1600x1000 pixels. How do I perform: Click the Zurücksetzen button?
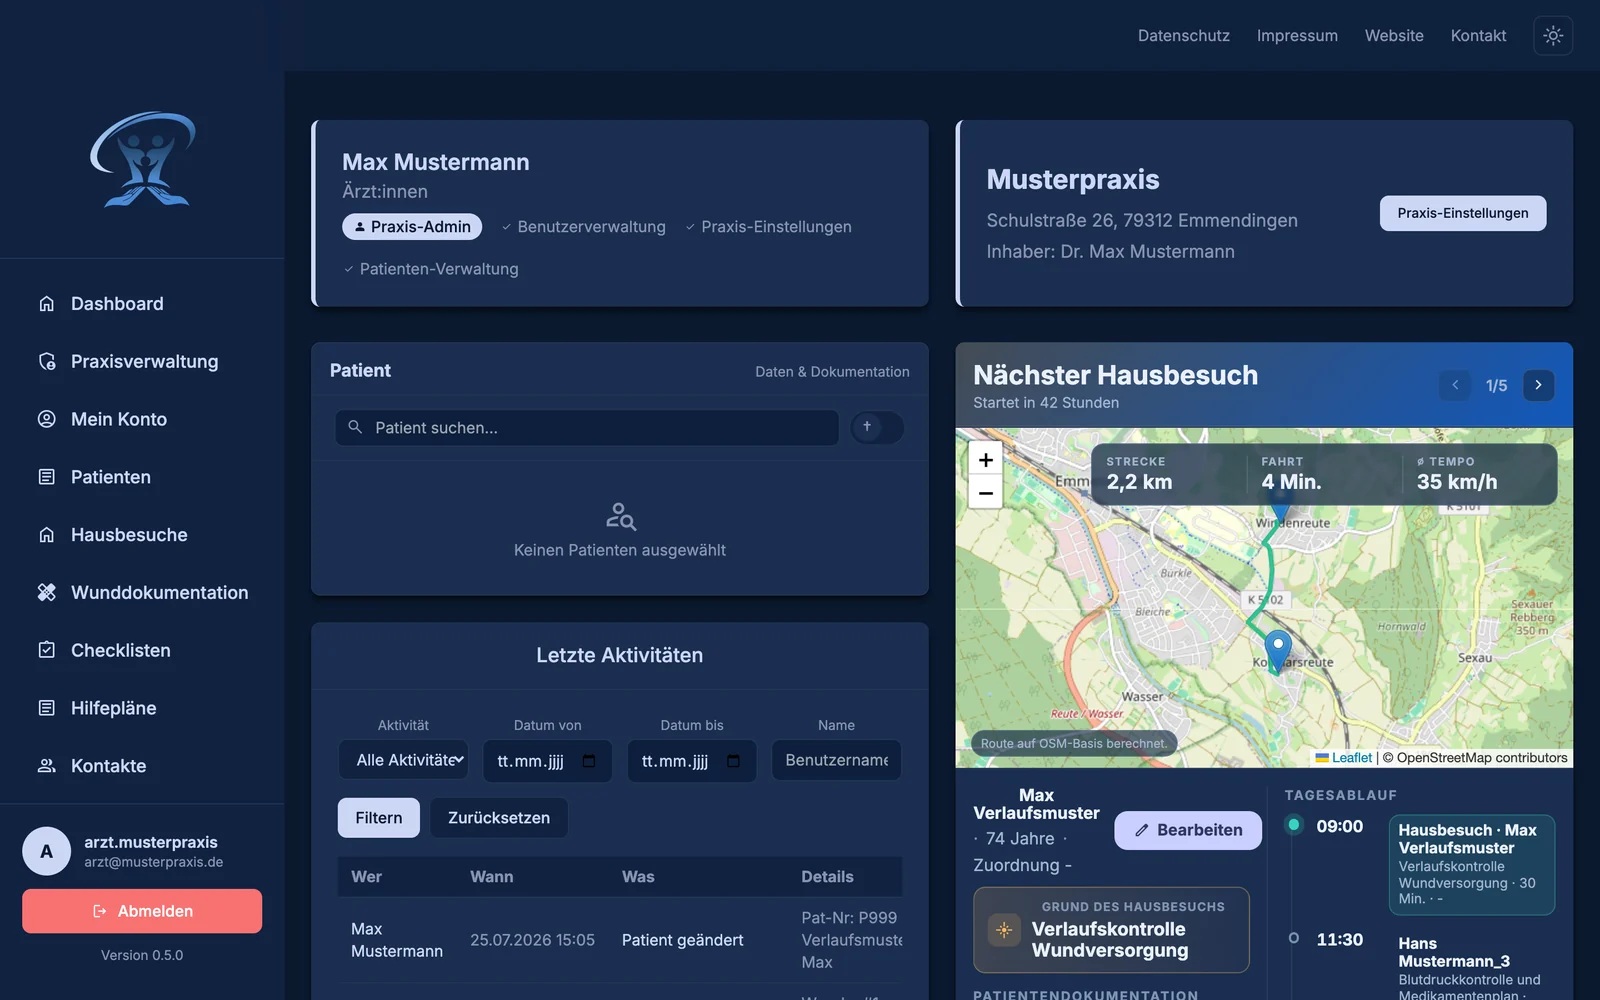point(499,818)
